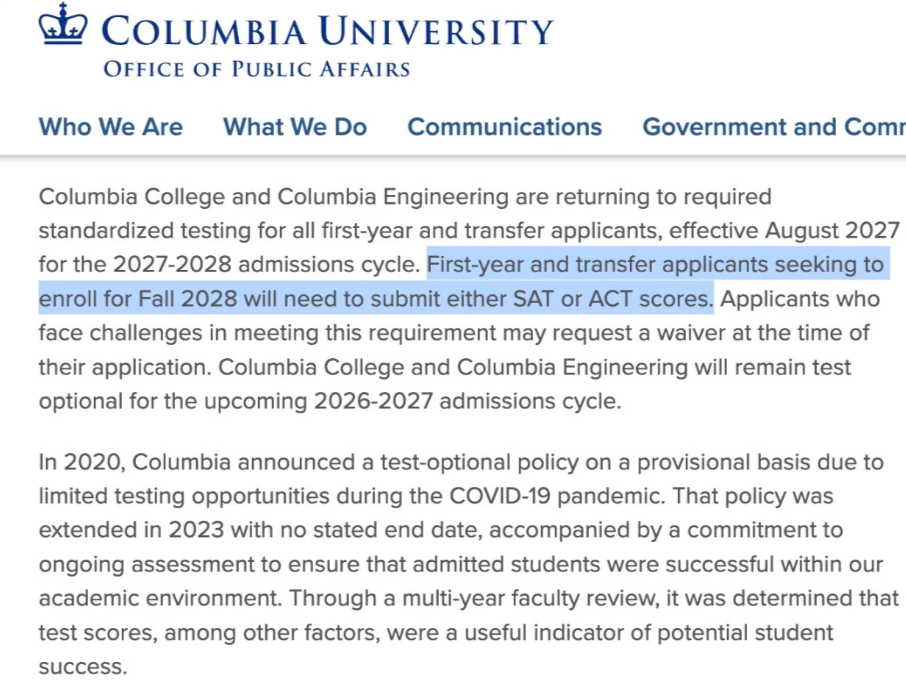Open the Government and Community menu item
Image resolution: width=906 pixels, height=681 pixels.
point(774,127)
